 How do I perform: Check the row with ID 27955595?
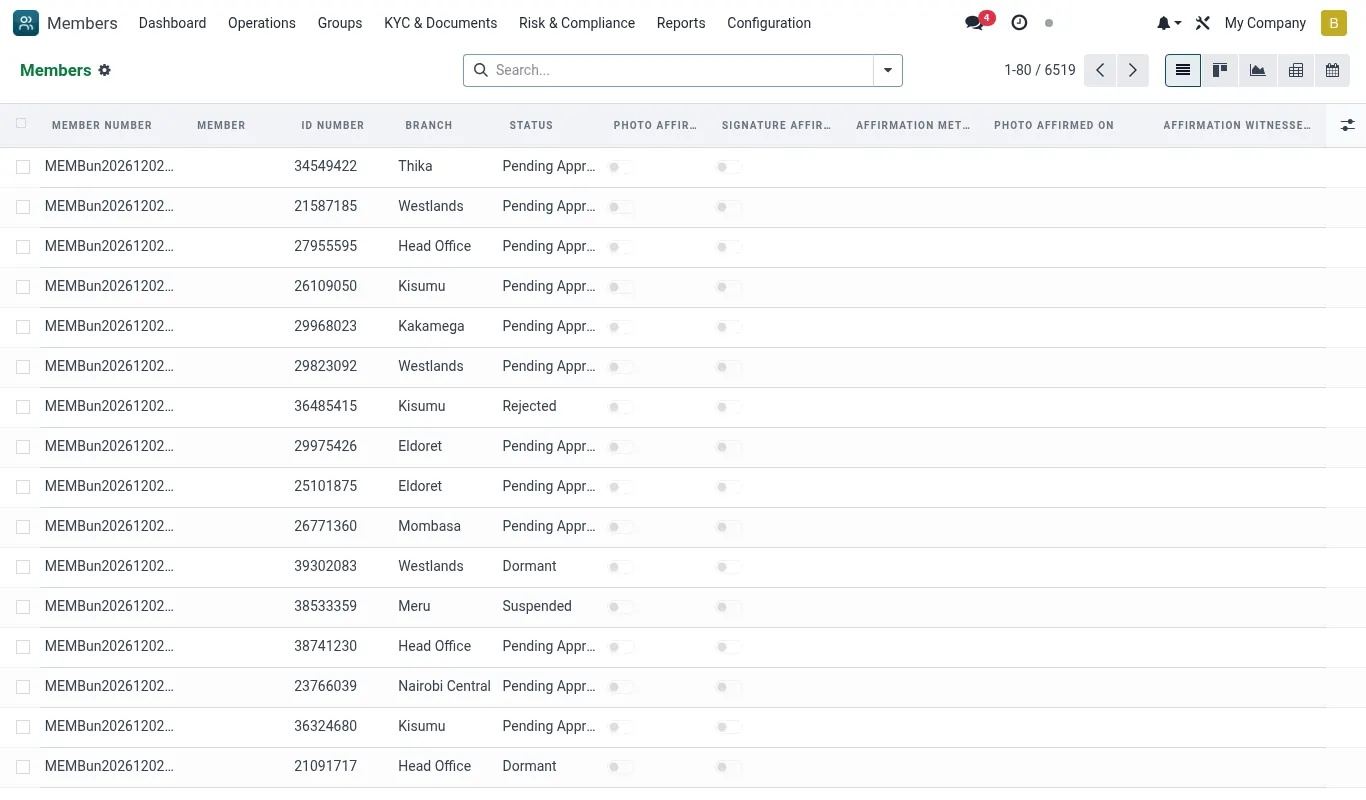[x=23, y=247]
